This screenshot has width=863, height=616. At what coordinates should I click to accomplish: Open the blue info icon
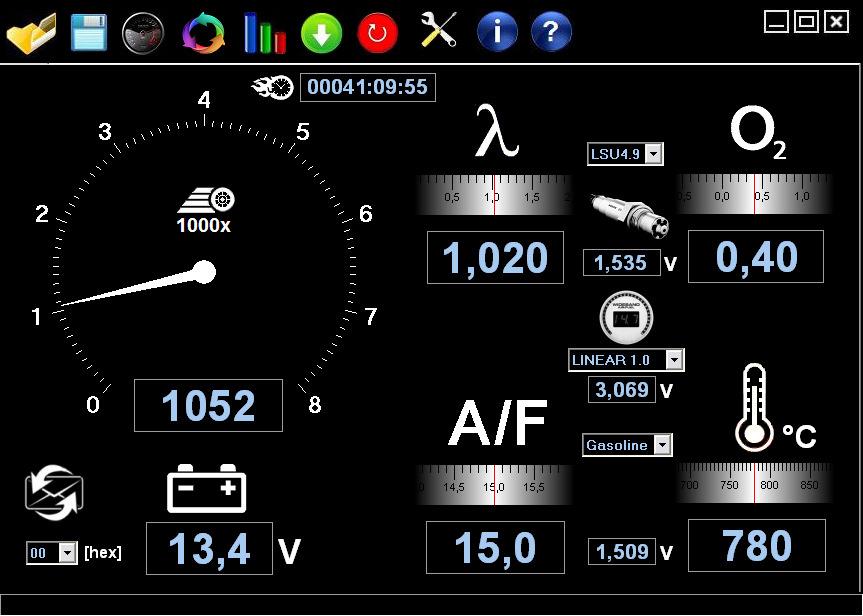click(x=497, y=32)
